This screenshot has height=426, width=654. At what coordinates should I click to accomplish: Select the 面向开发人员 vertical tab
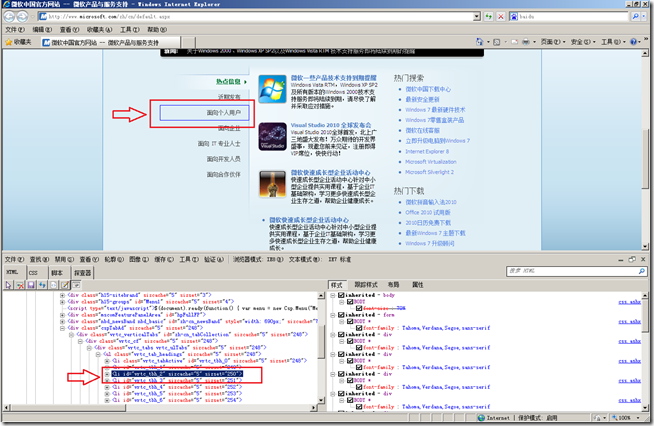tap(224, 159)
